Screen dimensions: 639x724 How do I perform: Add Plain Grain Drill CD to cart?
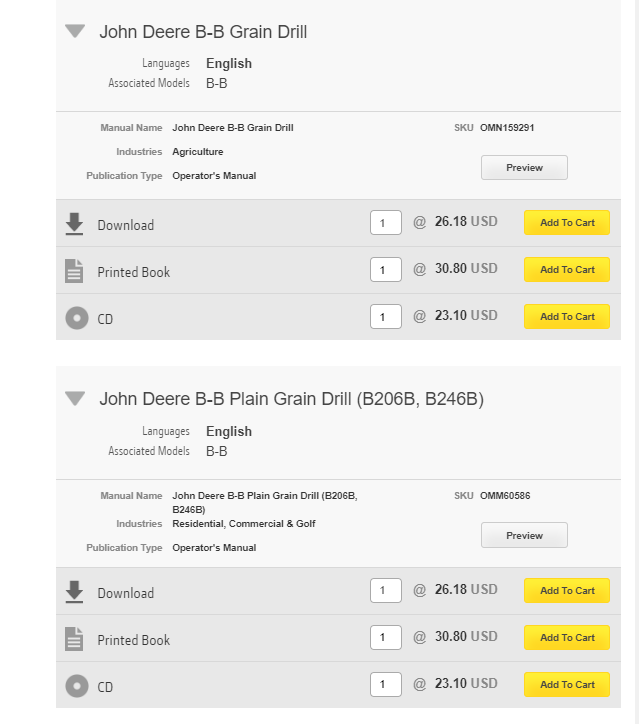[567, 685]
